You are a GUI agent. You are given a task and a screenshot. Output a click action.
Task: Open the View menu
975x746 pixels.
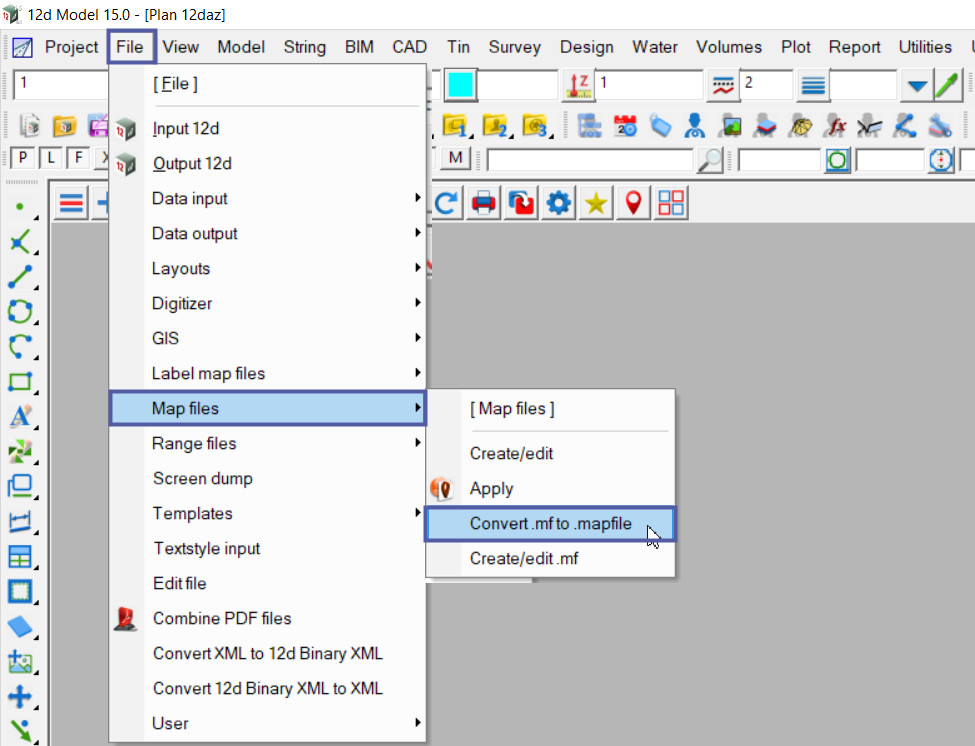(x=180, y=47)
